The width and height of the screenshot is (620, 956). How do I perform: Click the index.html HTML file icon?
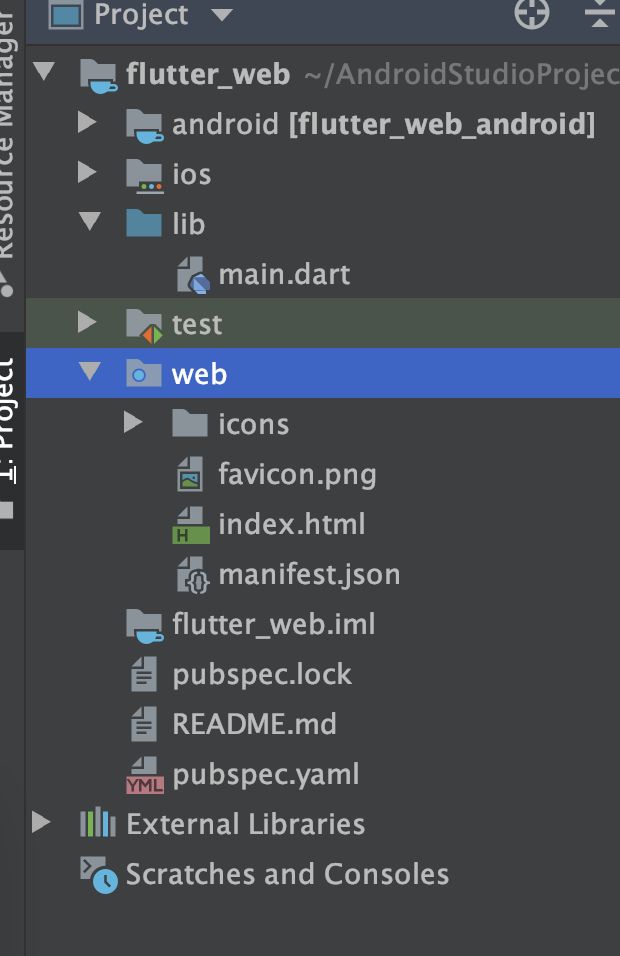click(x=191, y=525)
